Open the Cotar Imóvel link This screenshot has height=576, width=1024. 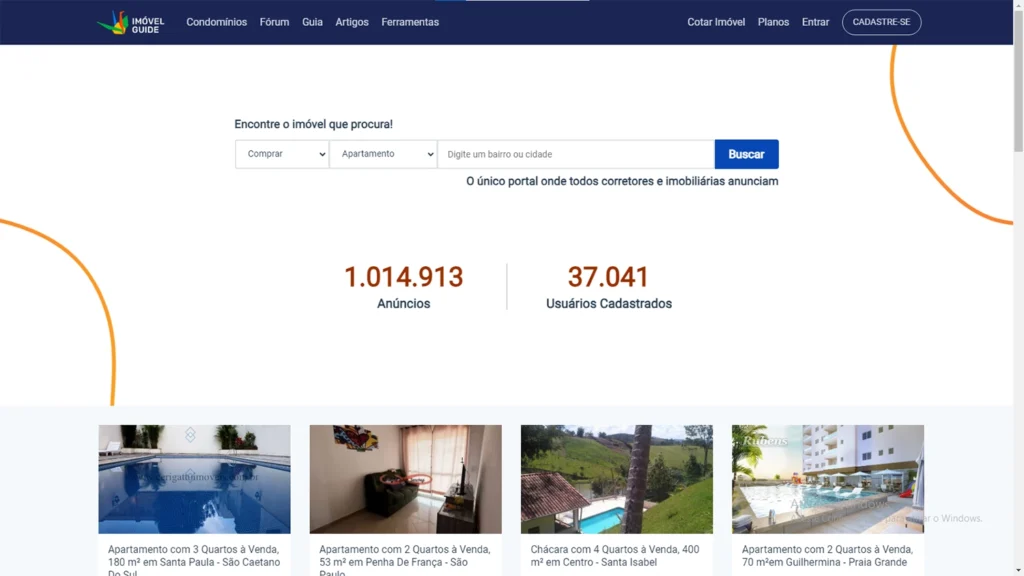coord(716,22)
